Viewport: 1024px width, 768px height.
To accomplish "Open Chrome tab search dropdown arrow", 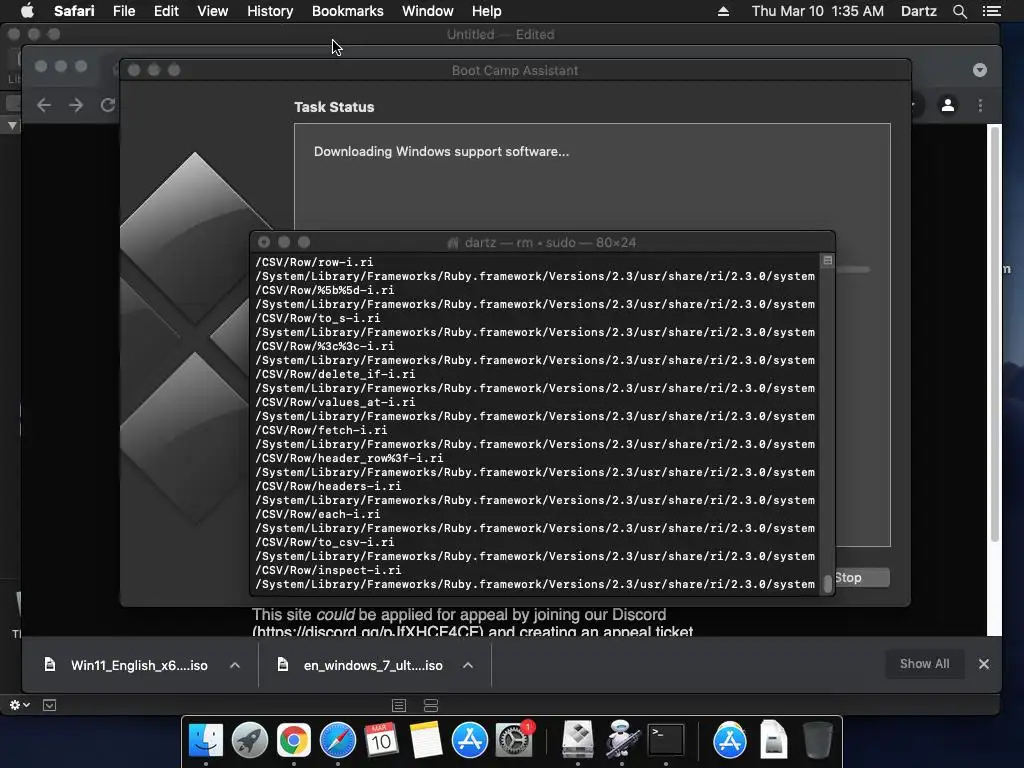I will coord(980,71).
